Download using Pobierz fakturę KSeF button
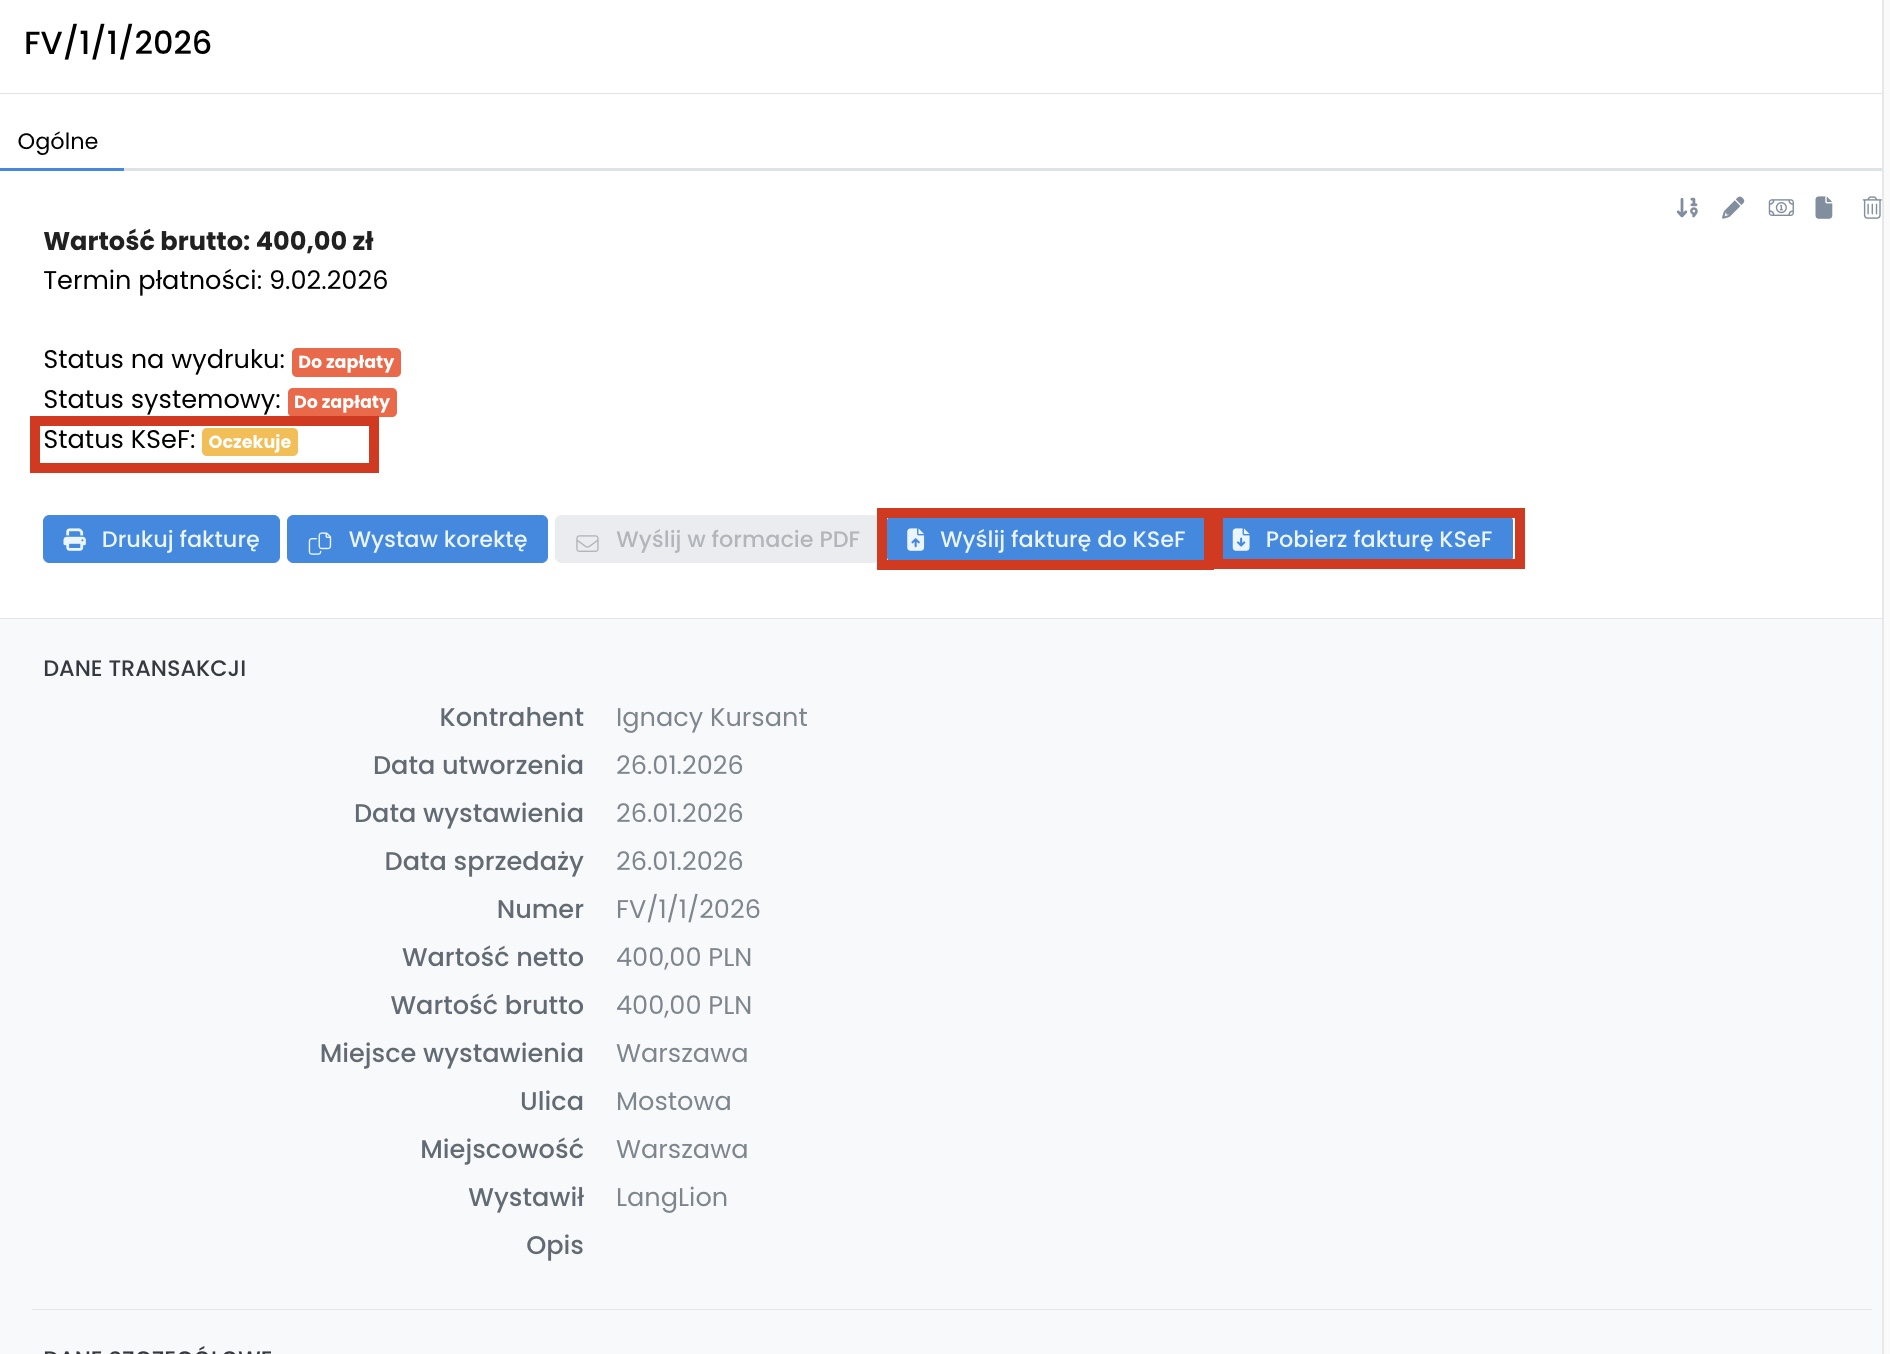The image size is (1890, 1354). coord(1366,539)
